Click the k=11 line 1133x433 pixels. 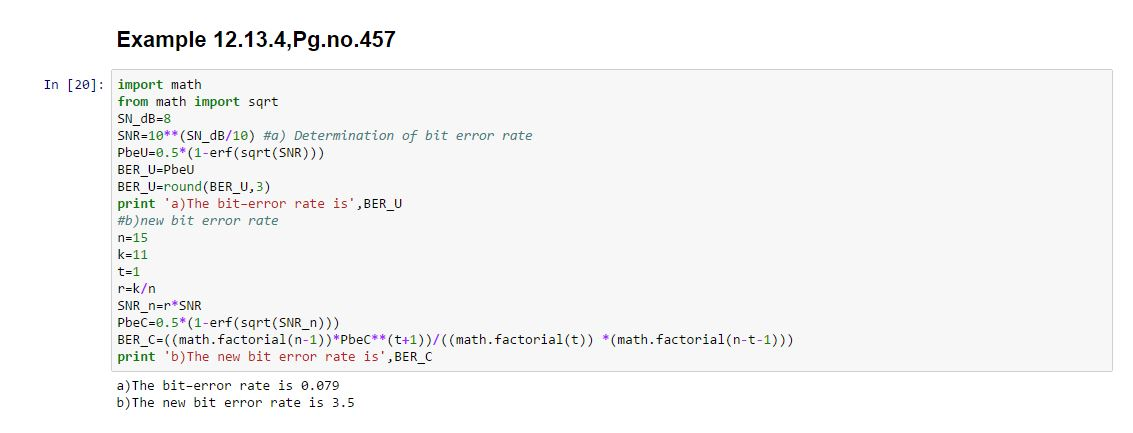point(132,254)
